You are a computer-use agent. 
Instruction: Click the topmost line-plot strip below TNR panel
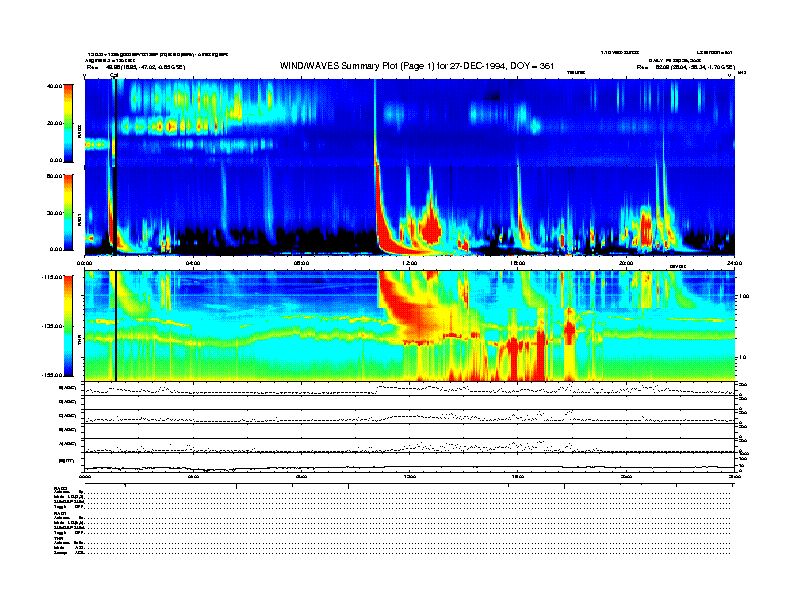410,389
